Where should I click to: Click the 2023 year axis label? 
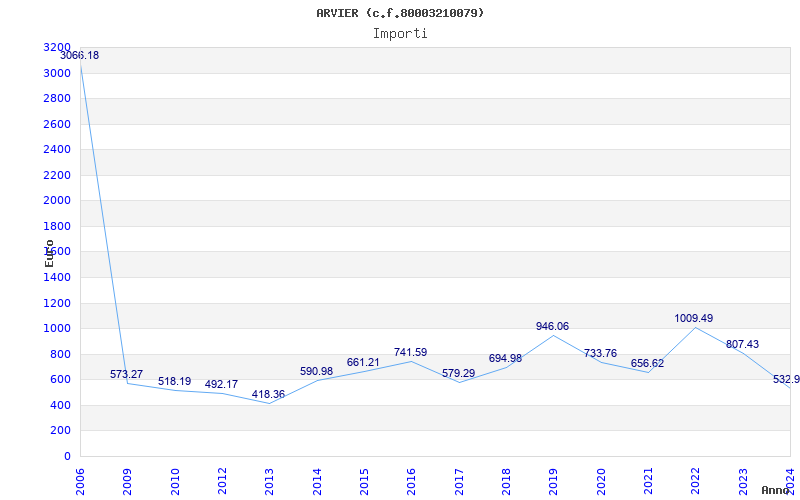coord(742,481)
